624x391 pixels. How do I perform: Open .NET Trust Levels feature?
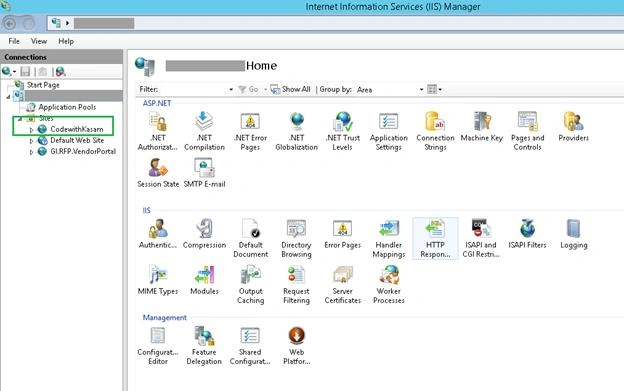(343, 131)
